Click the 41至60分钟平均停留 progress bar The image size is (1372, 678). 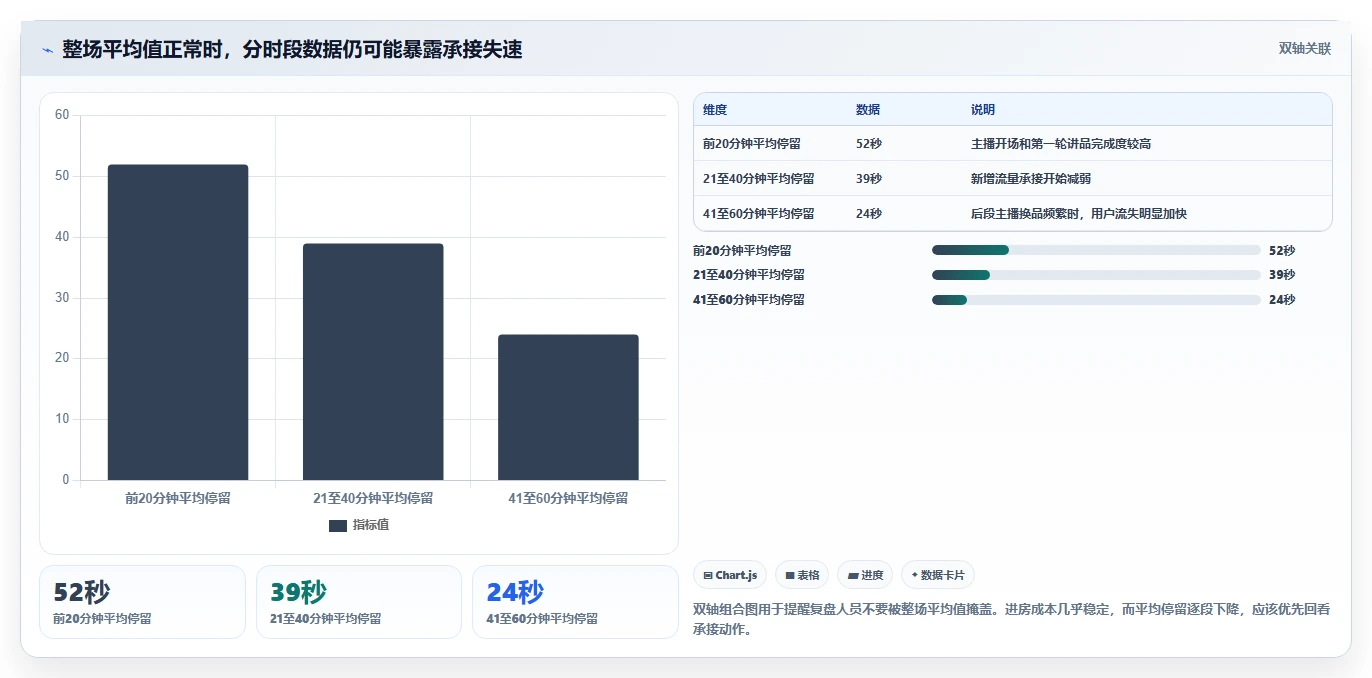1096,300
